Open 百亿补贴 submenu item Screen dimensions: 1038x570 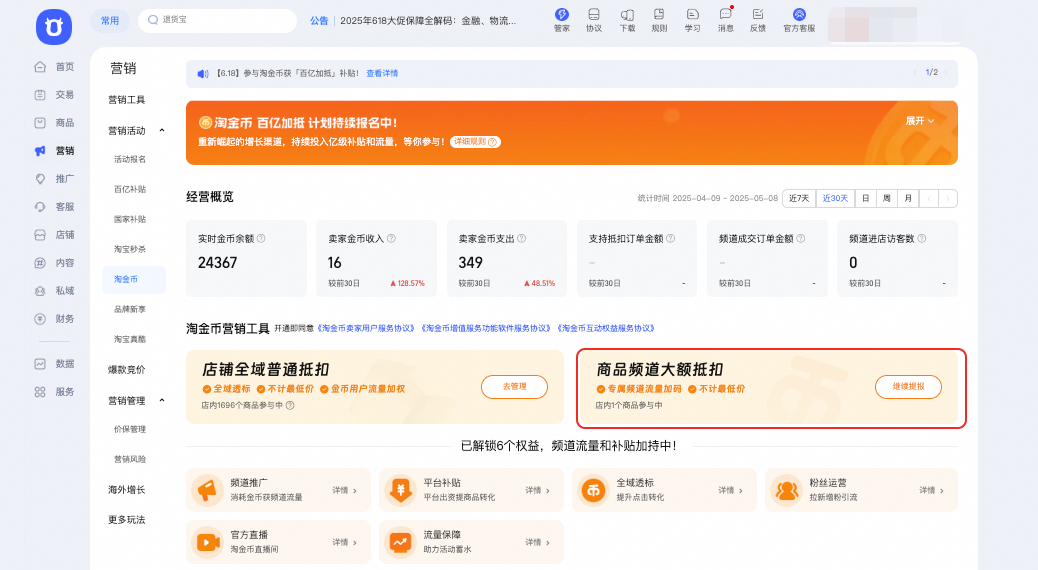point(130,189)
